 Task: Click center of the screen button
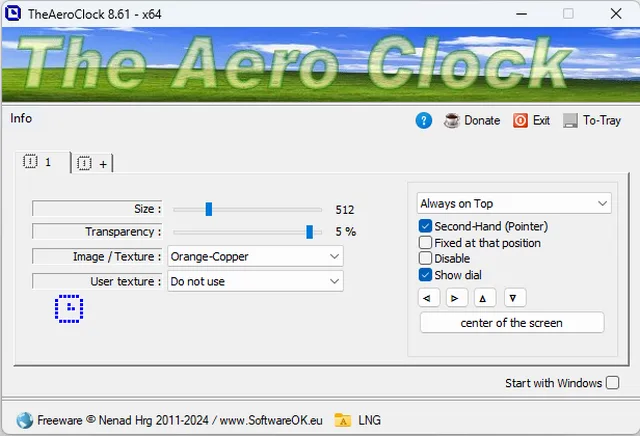pos(512,323)
